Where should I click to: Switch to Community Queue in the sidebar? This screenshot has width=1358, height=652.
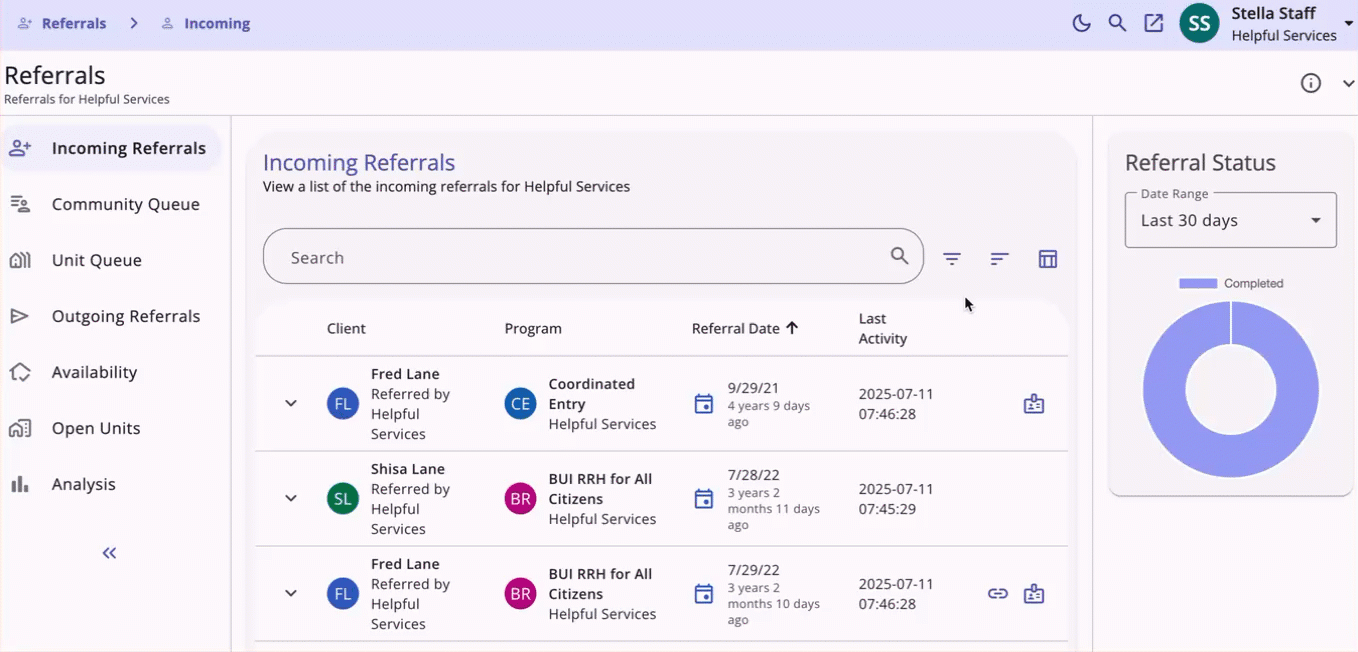(x=125, y=204)
